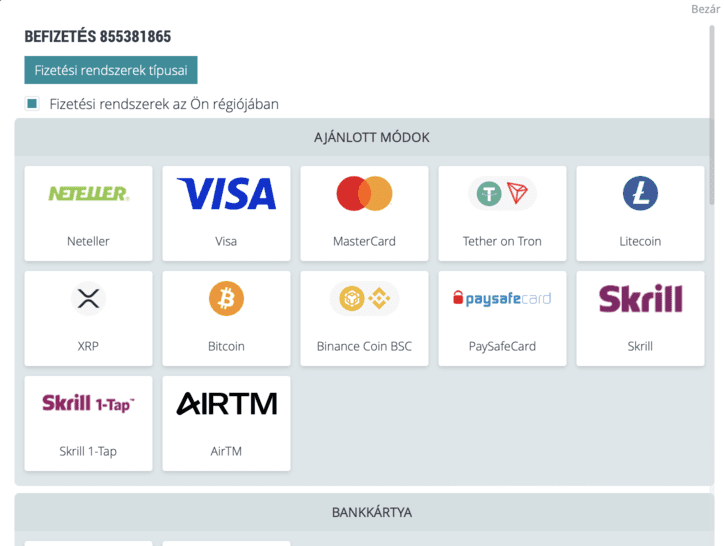
Task: Select the Tether on Tron icon
Action: (502, 194)
